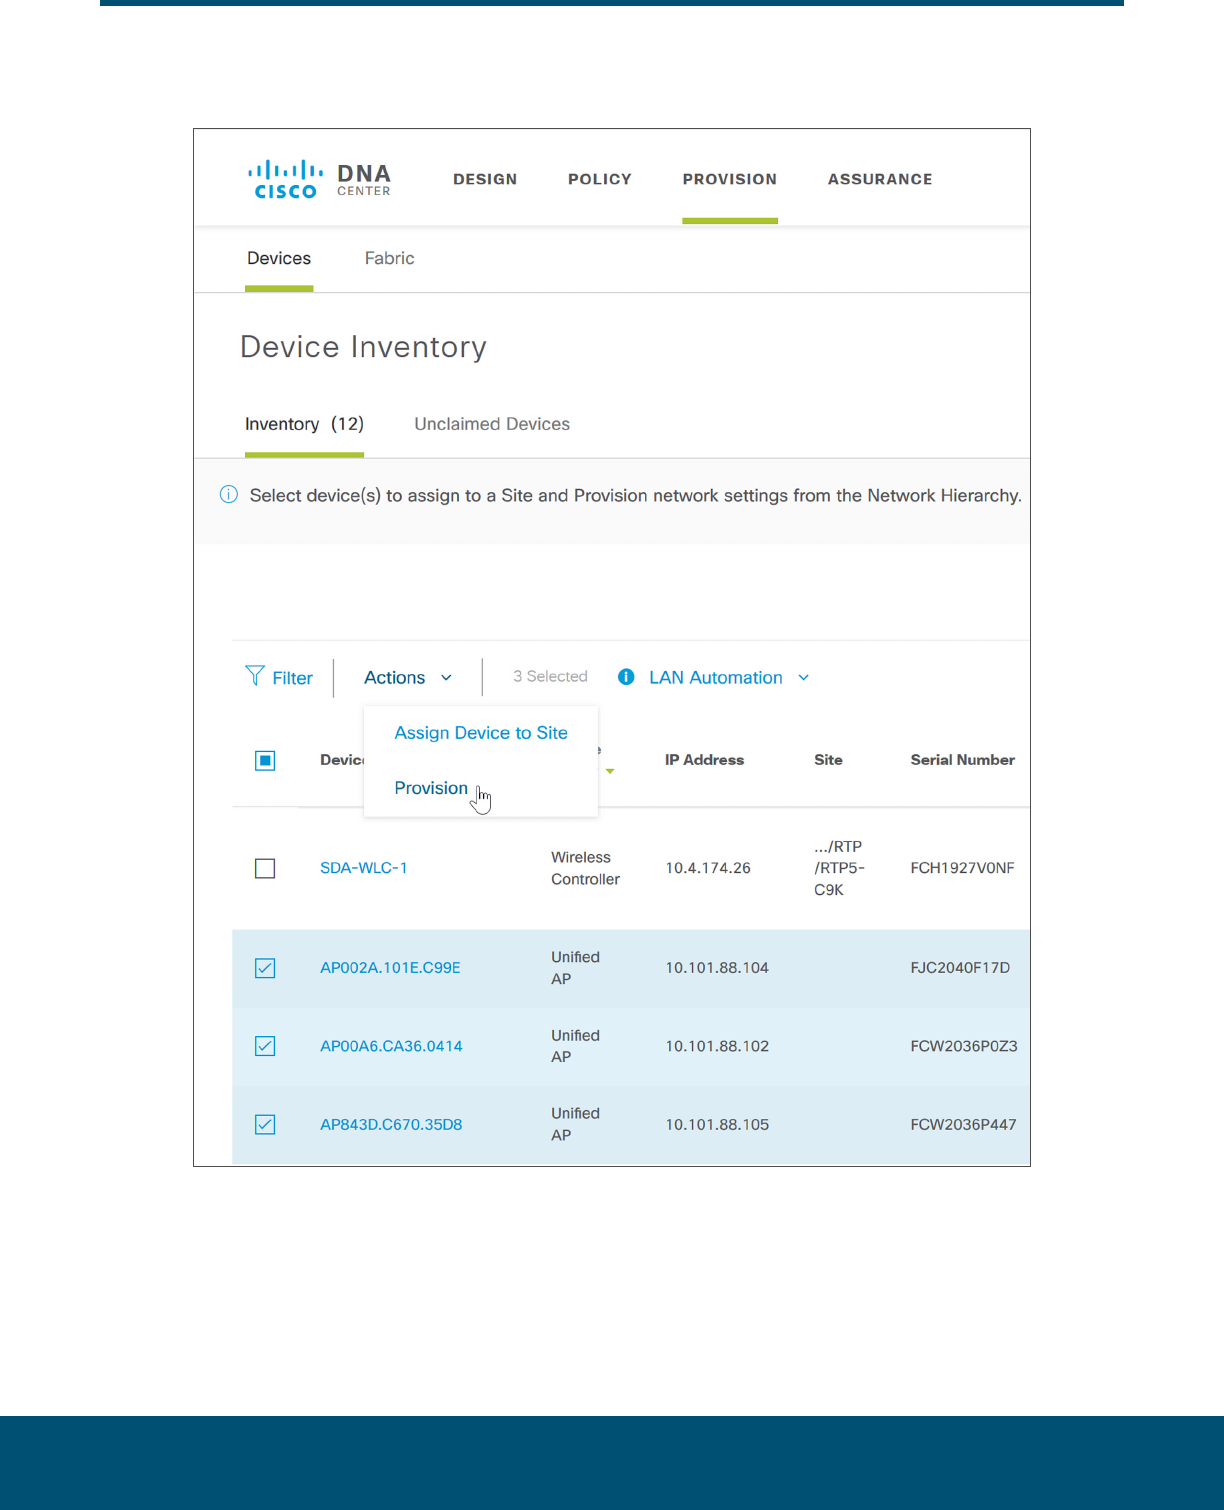
Task: Click the Wireless Controller device type cell
Action: coord(585,868)
